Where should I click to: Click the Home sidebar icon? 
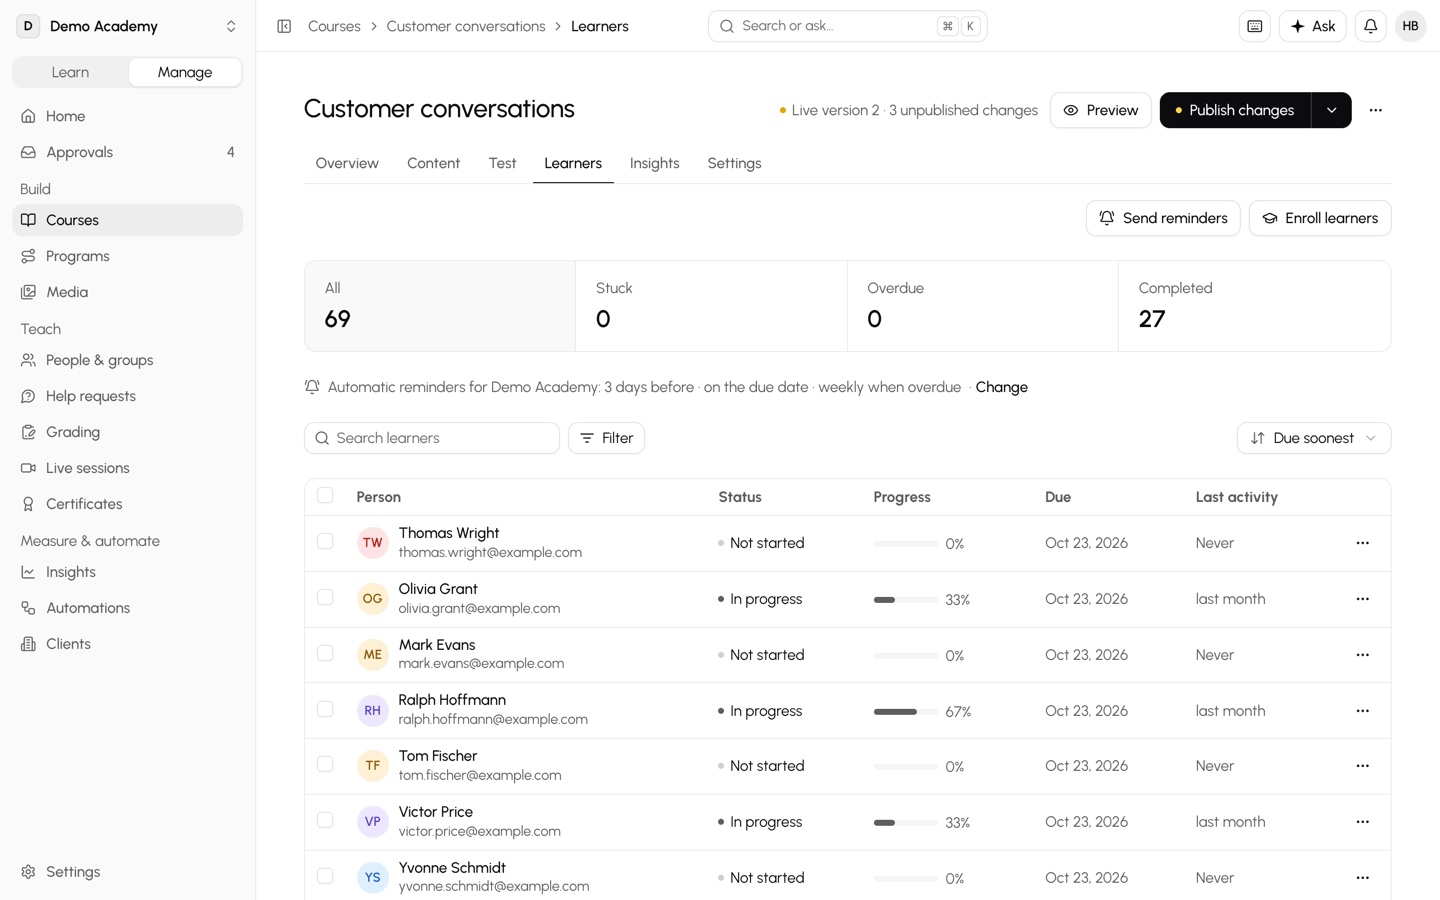[x=29, y=116]
